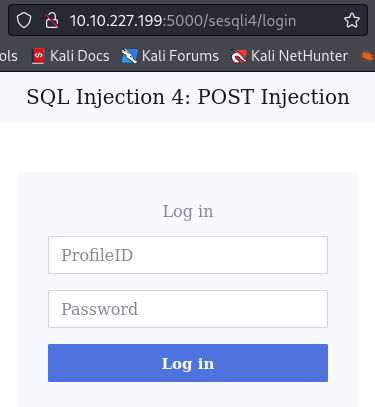Click the orange bug bookmark icon at the toolbar edge
375x407 pixels.
(368, 56)
